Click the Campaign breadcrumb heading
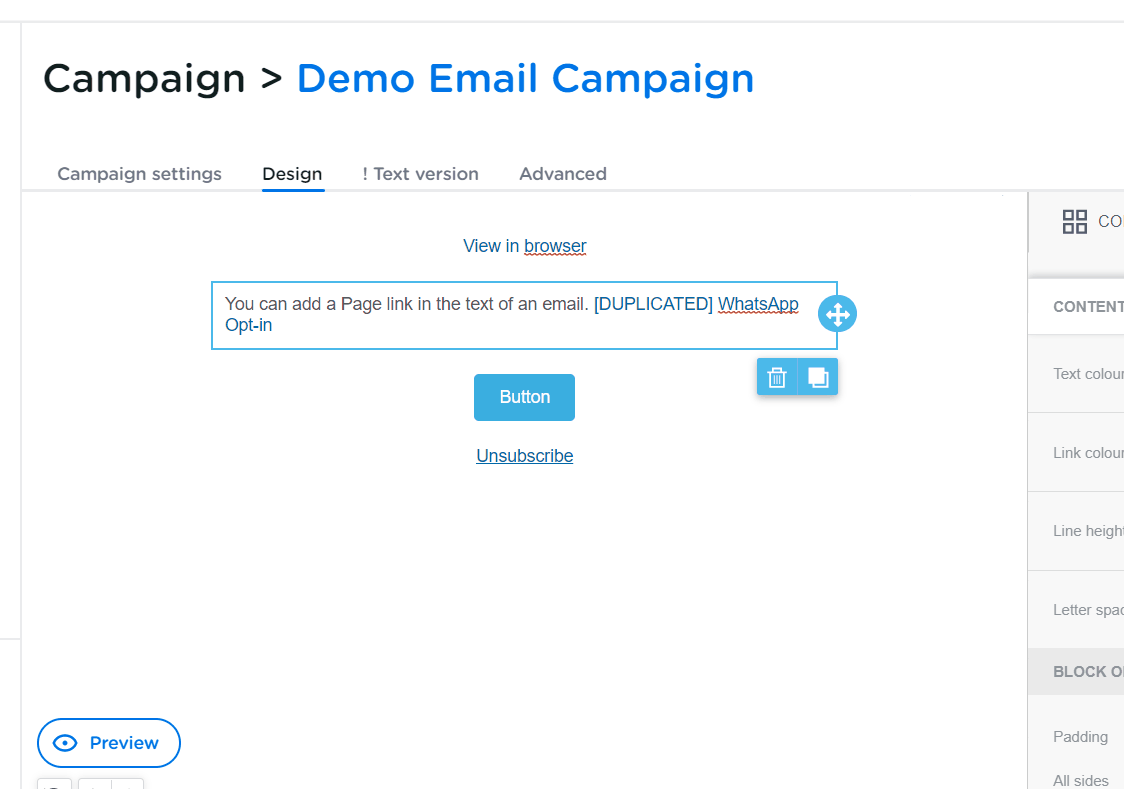 pyautogui.click(x=144, y=79)
